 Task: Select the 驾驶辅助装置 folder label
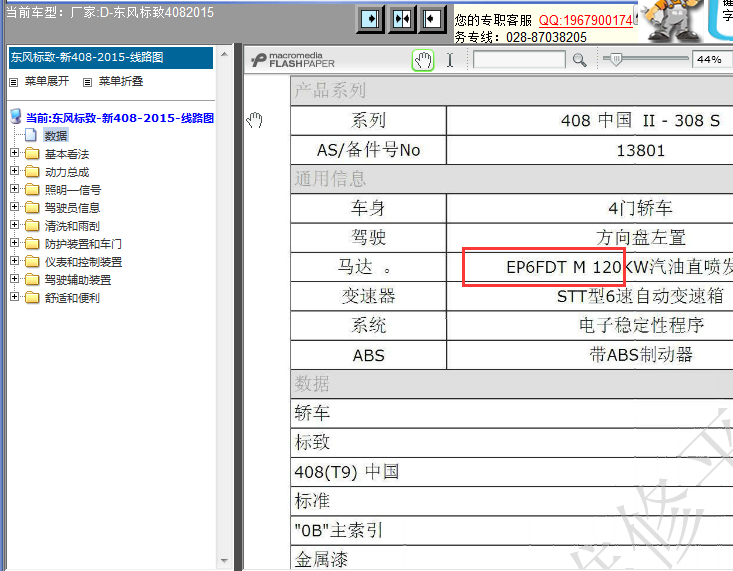click(78, 280)
